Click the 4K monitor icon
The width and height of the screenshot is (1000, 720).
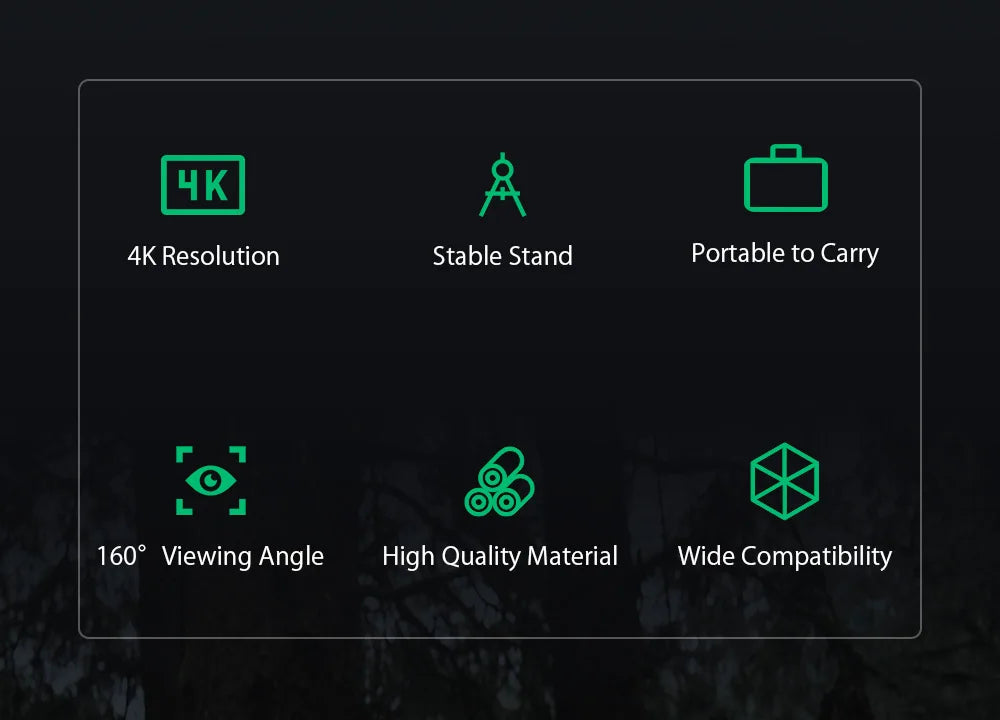(203, 185)
